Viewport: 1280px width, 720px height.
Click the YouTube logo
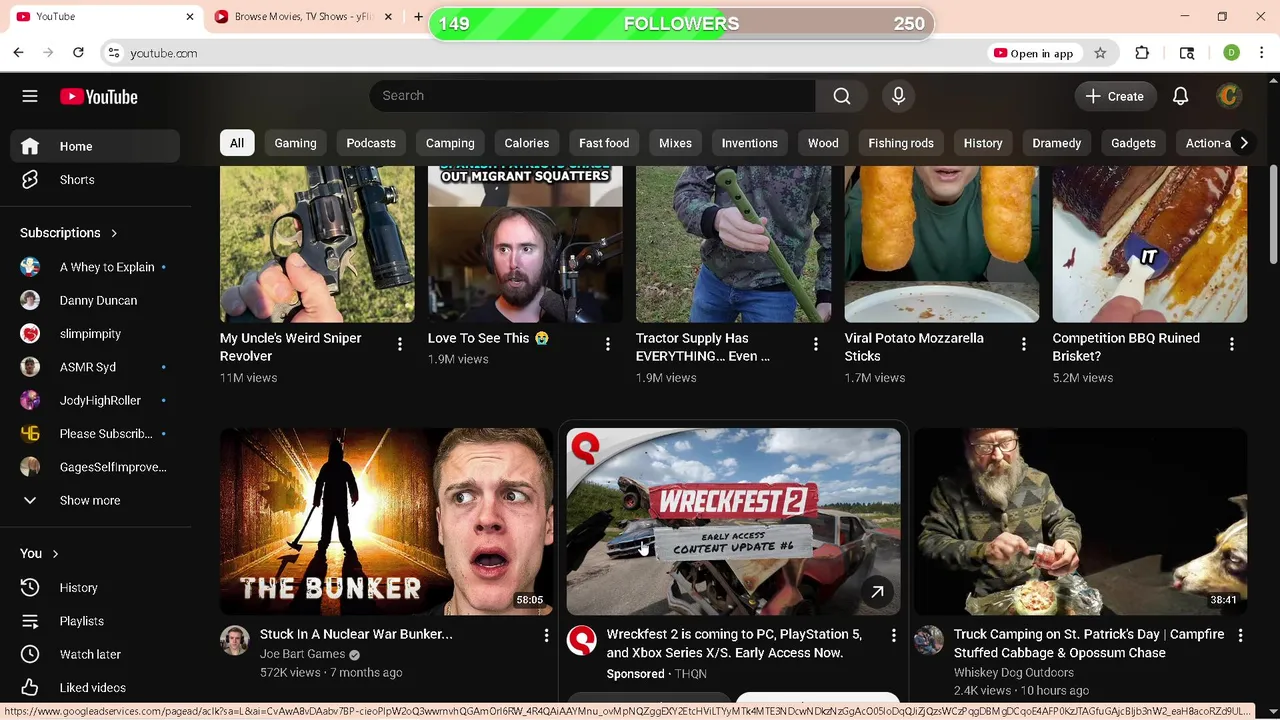(x=98, y=96)
